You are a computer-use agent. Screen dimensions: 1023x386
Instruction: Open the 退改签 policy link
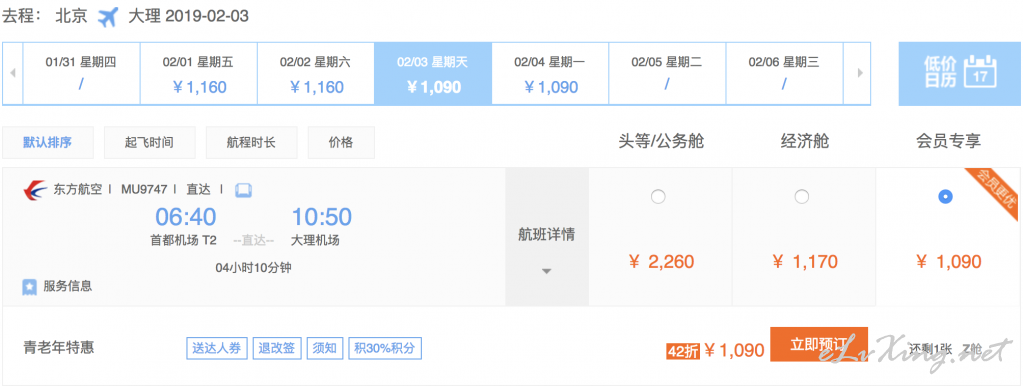(x=276, y=348)
